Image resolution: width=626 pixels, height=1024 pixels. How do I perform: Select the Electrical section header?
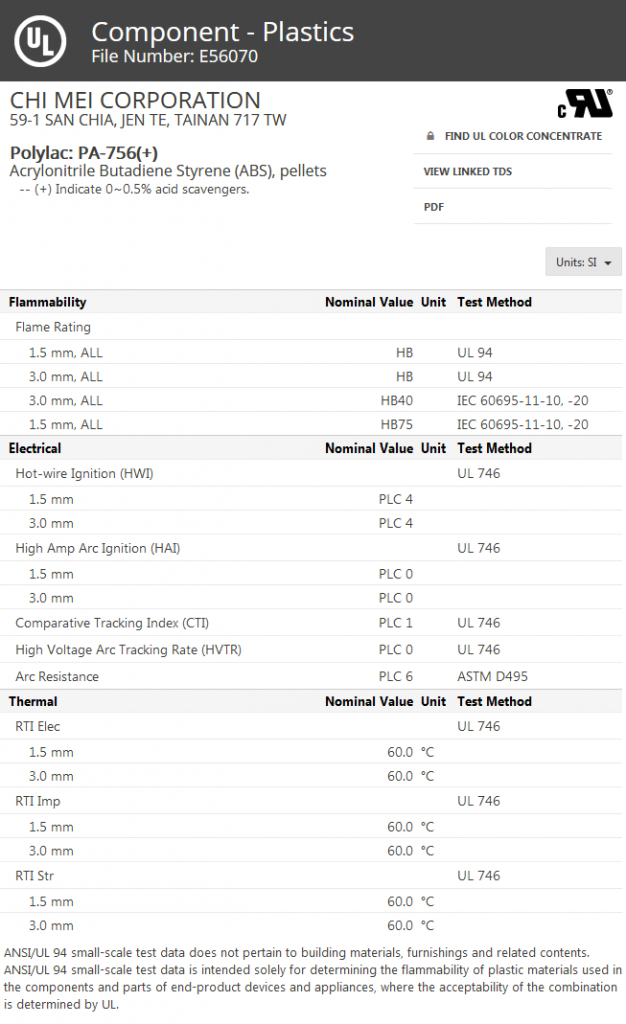coord(35,449)
